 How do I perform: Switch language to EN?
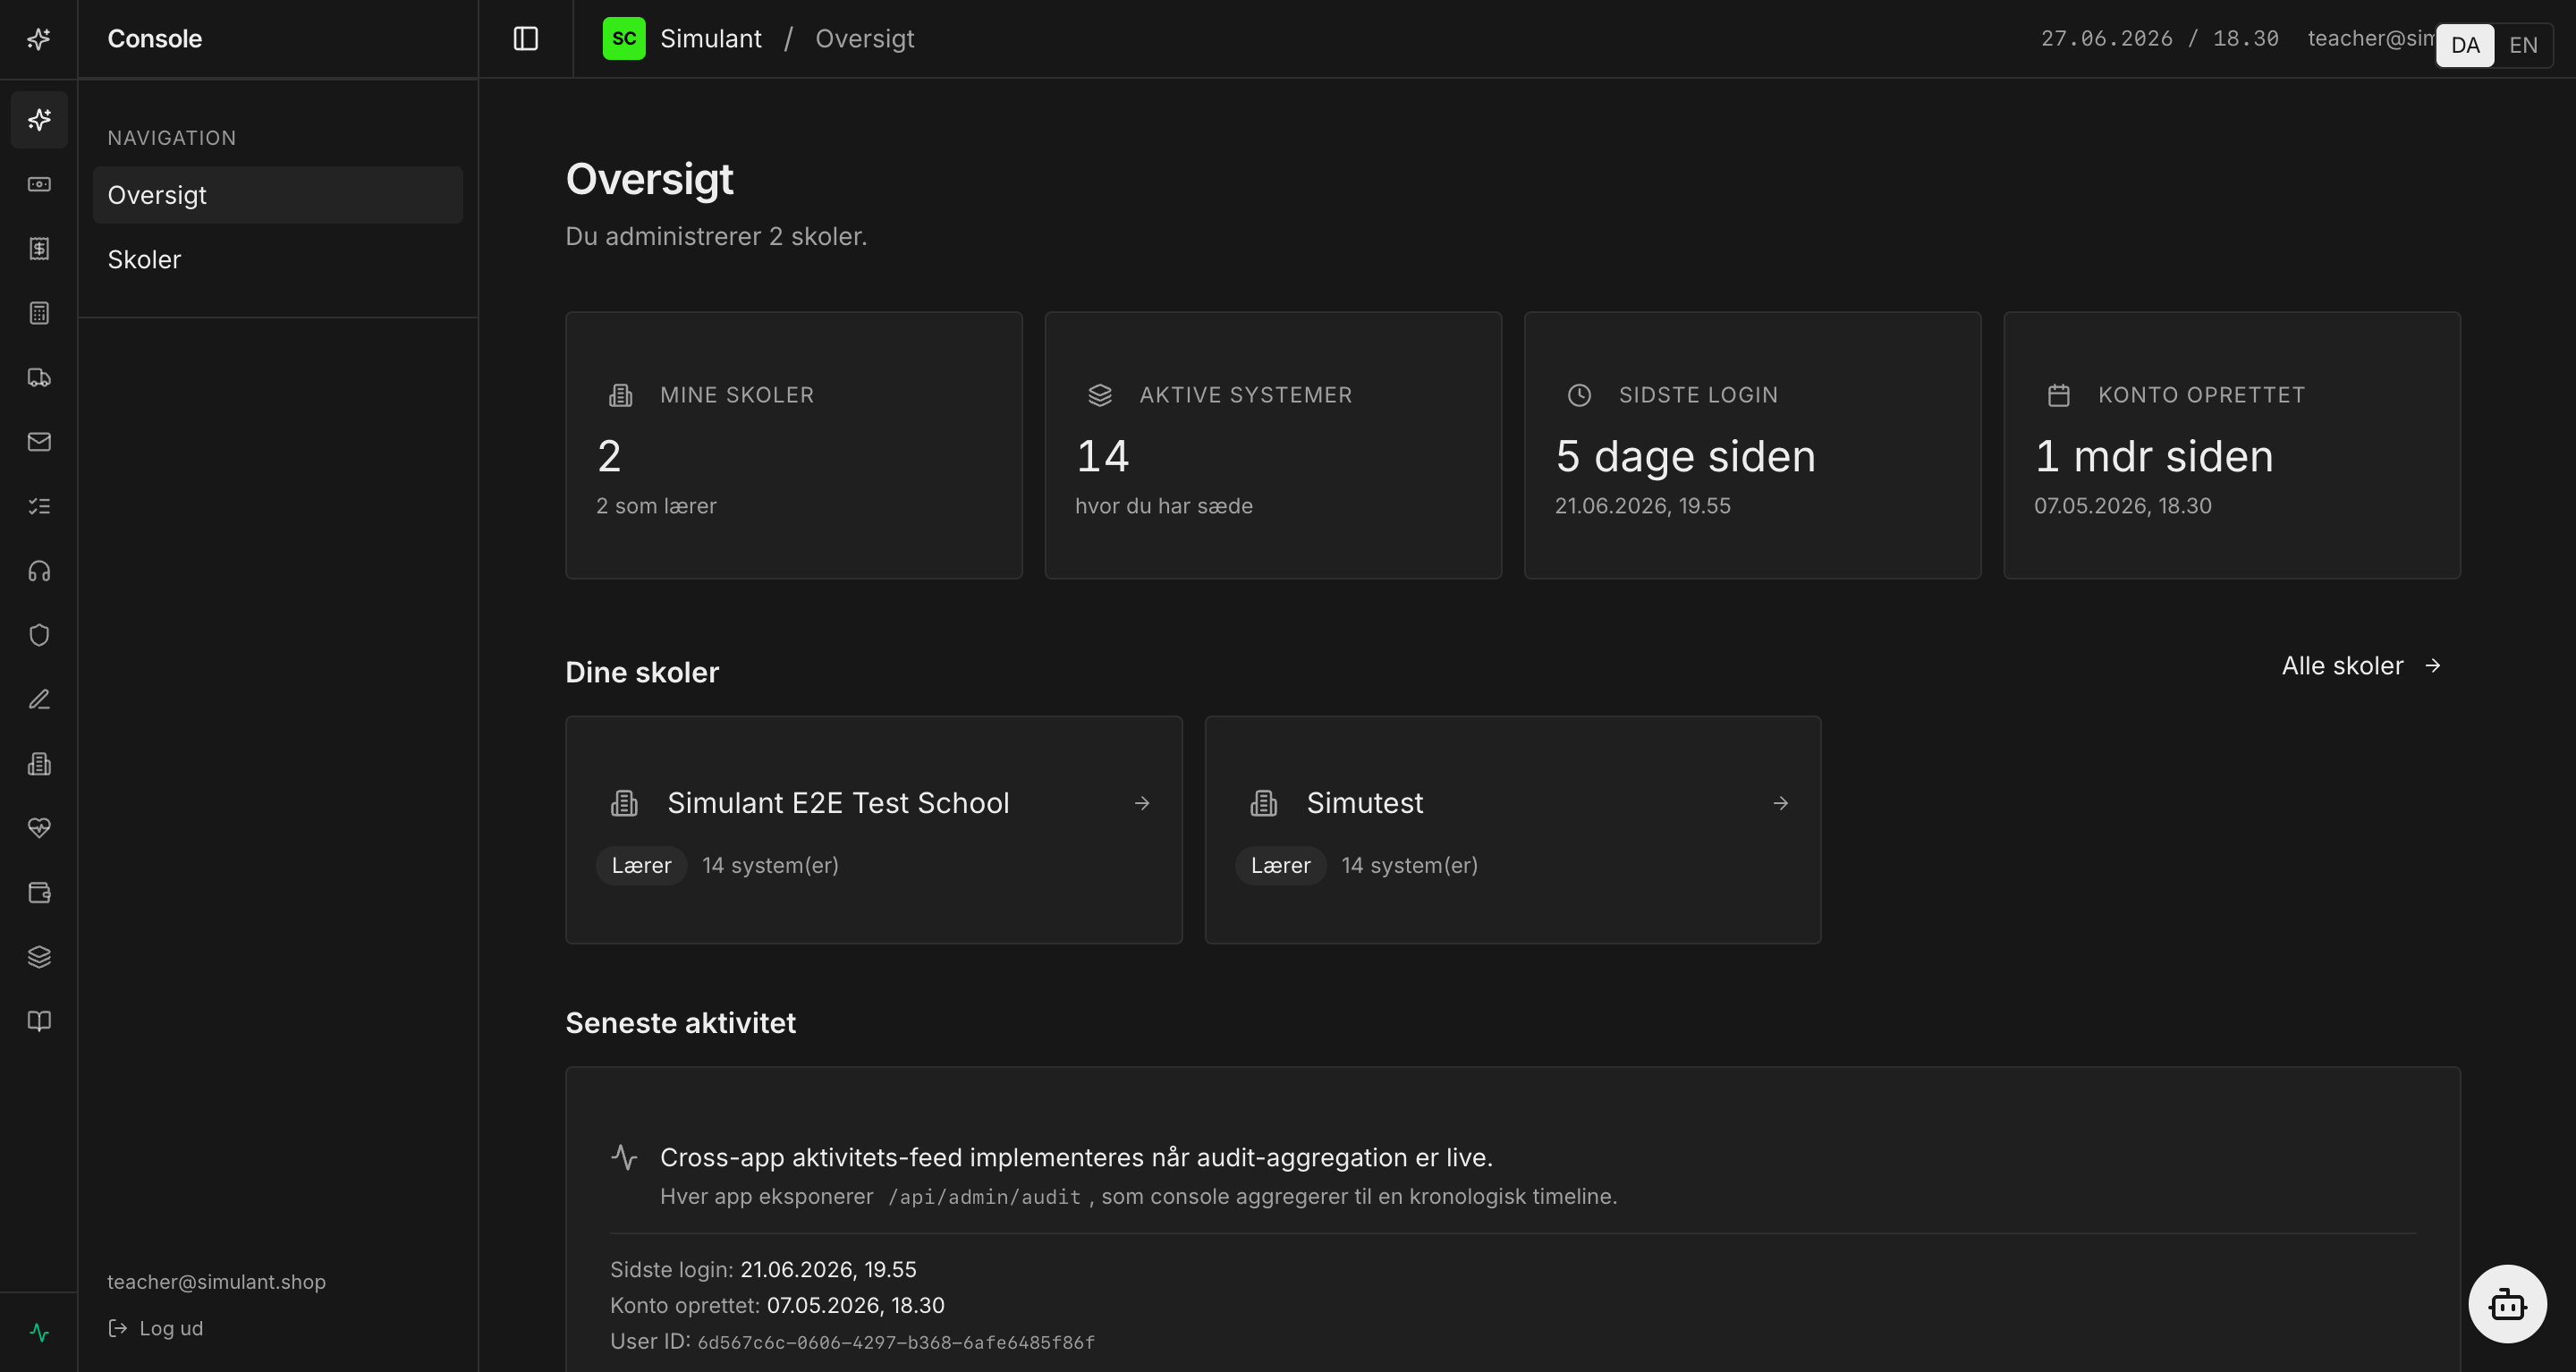tap(2523, 45)
